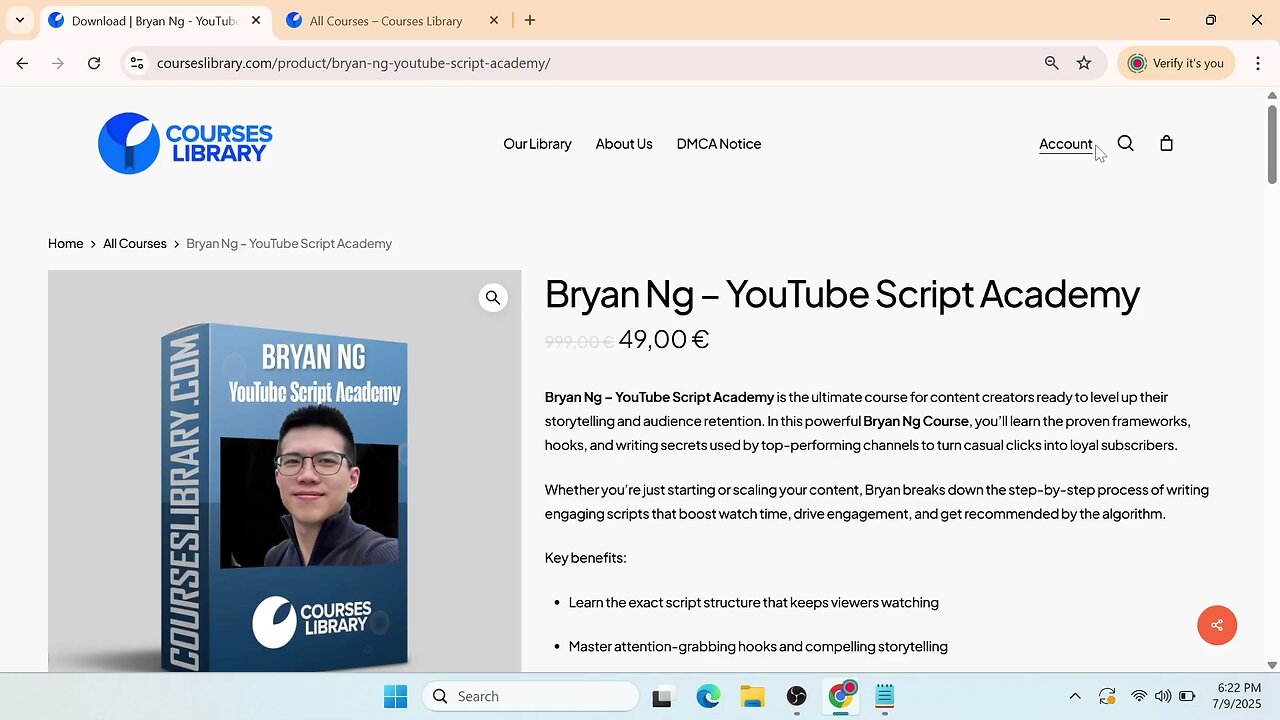Go to the DMCA Notice page
Viewport: 1280px width, 720px height.
(x=718, y=144)
